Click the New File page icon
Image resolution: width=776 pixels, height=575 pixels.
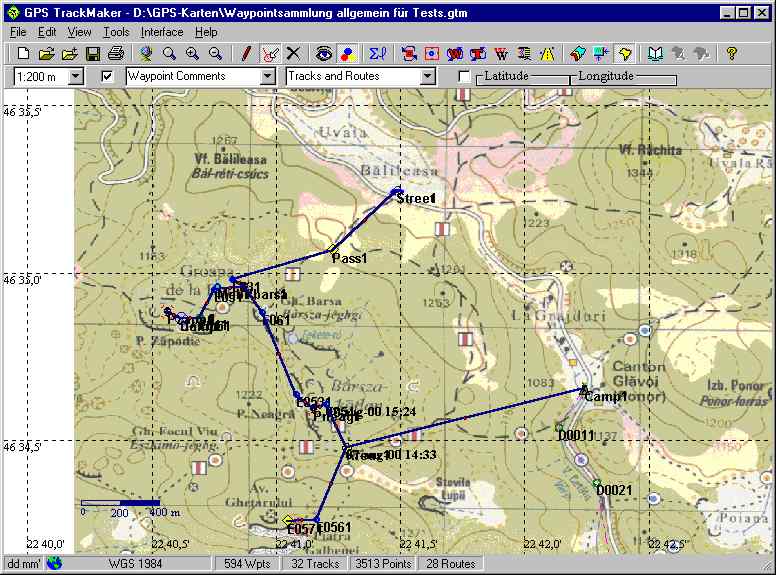click(23, 53)
